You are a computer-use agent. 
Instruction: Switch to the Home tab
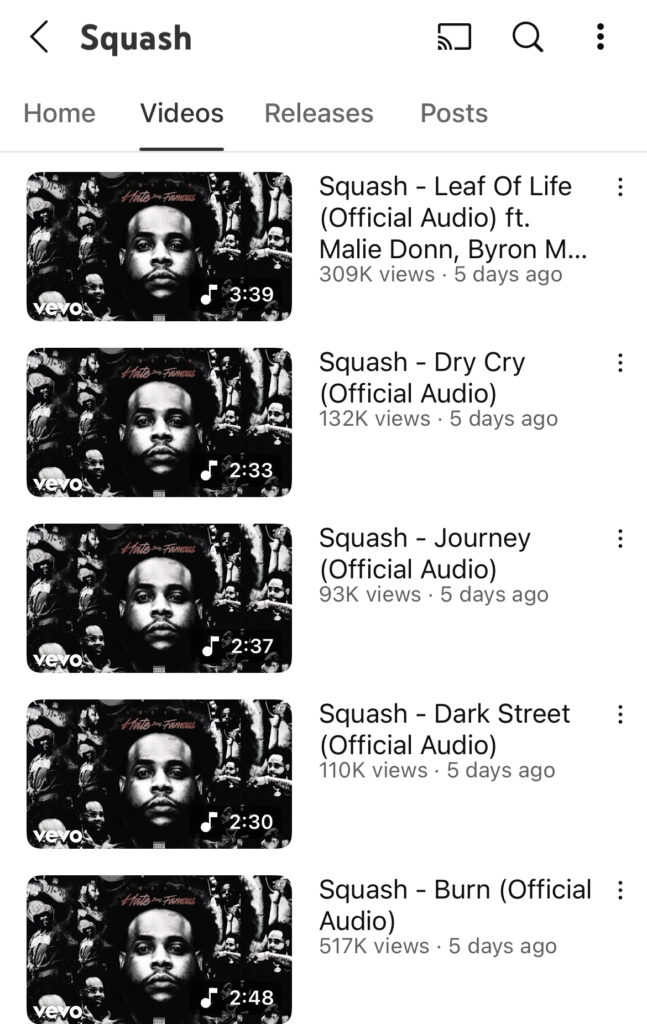(x=59, y=114)
